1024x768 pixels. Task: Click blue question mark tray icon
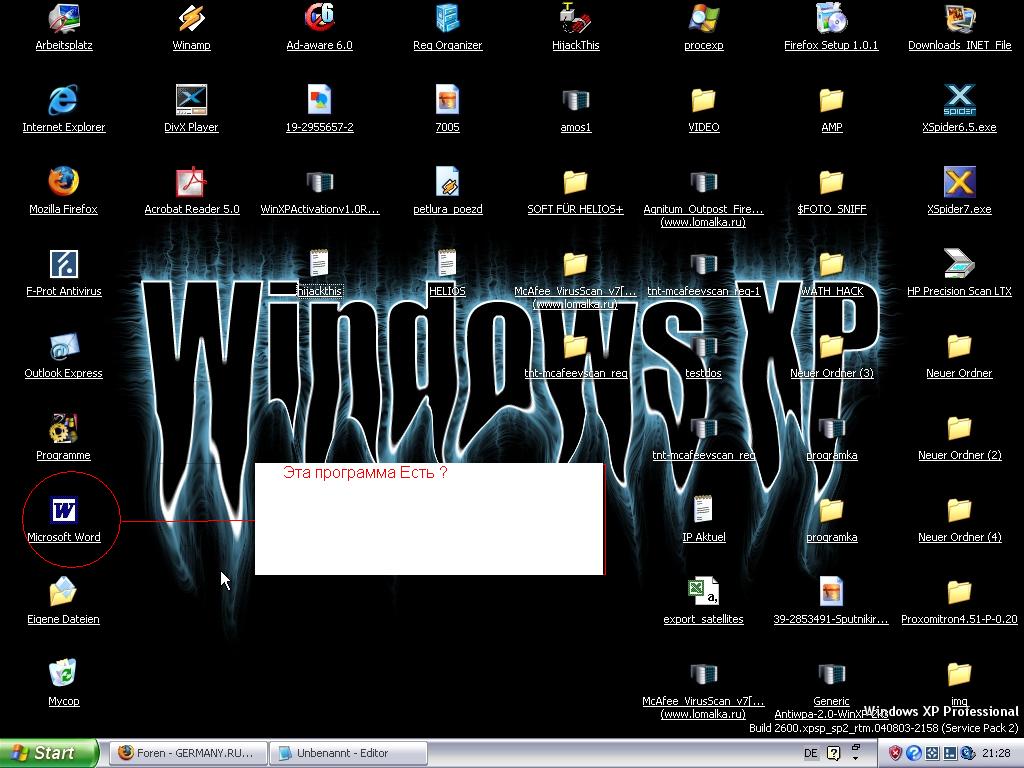(914, 754)
